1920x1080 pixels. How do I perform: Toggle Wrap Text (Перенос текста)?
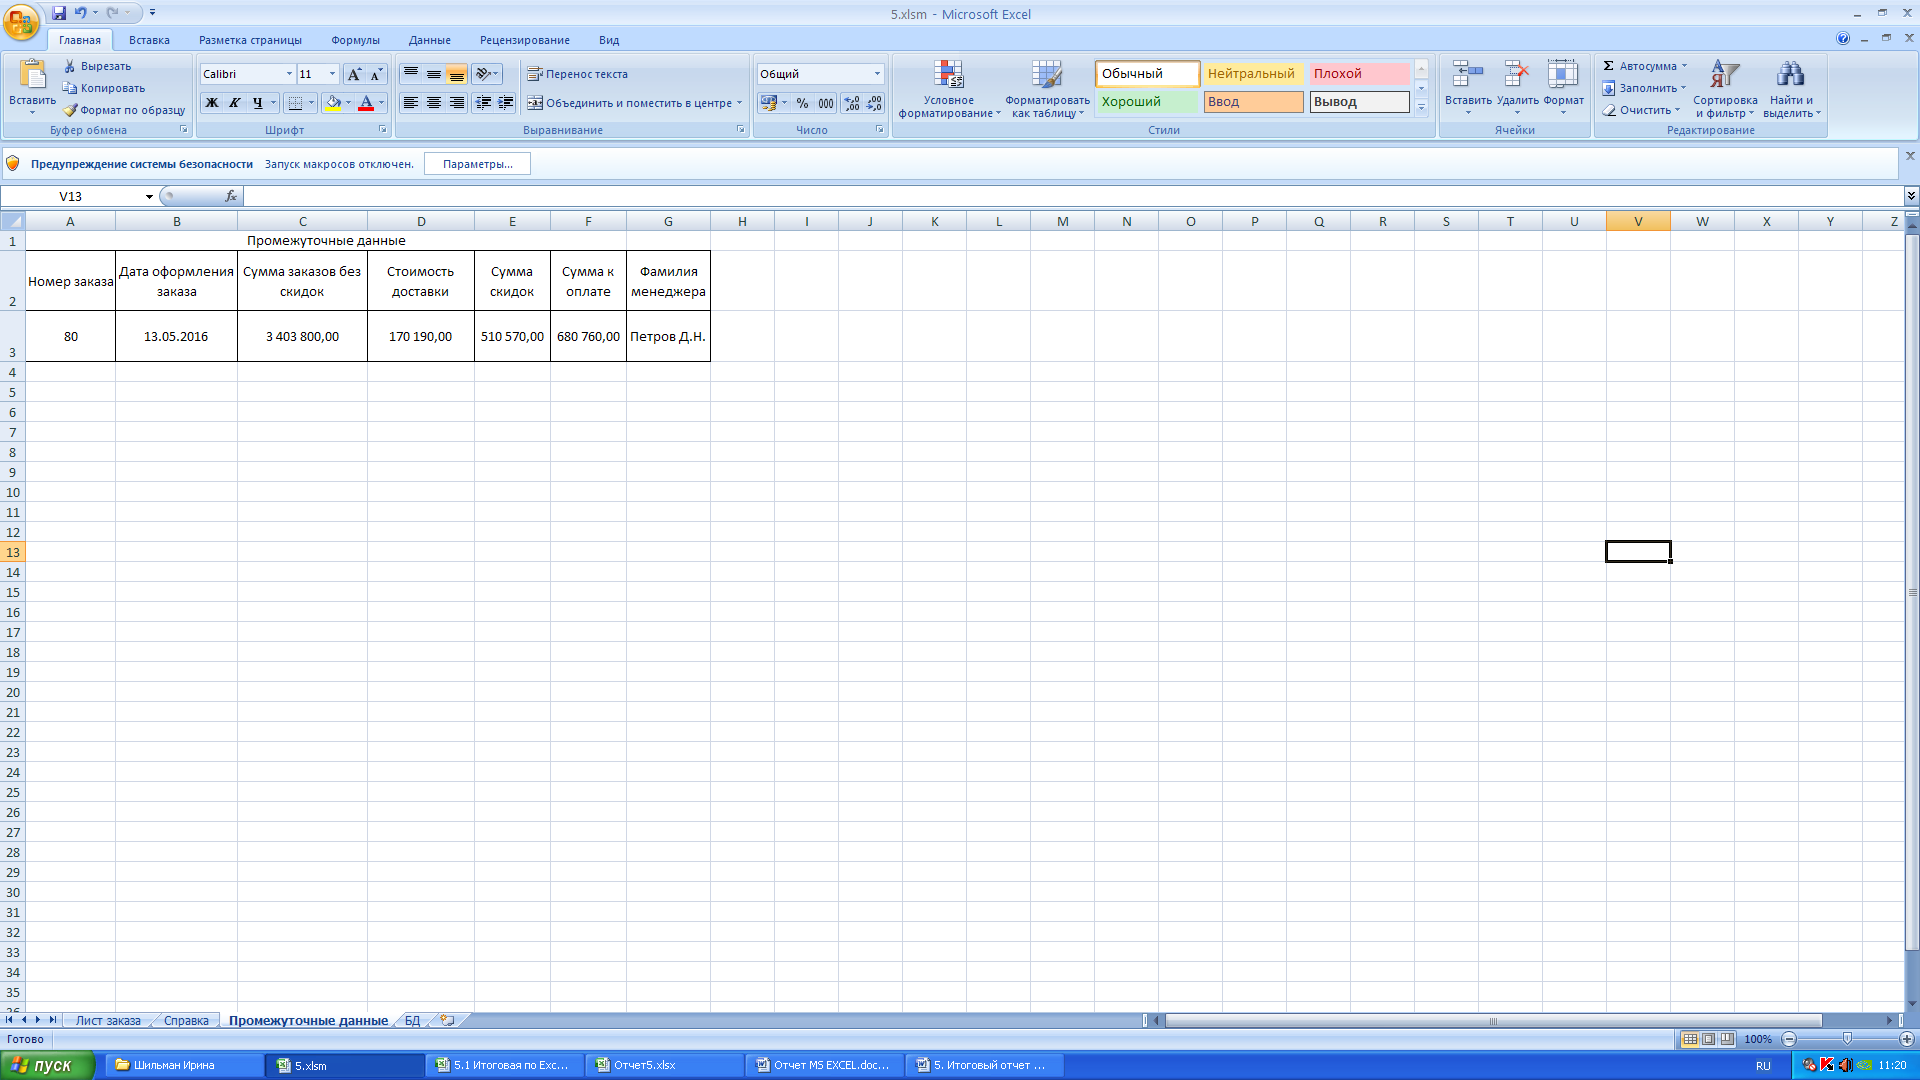click(x=578, y=74)
